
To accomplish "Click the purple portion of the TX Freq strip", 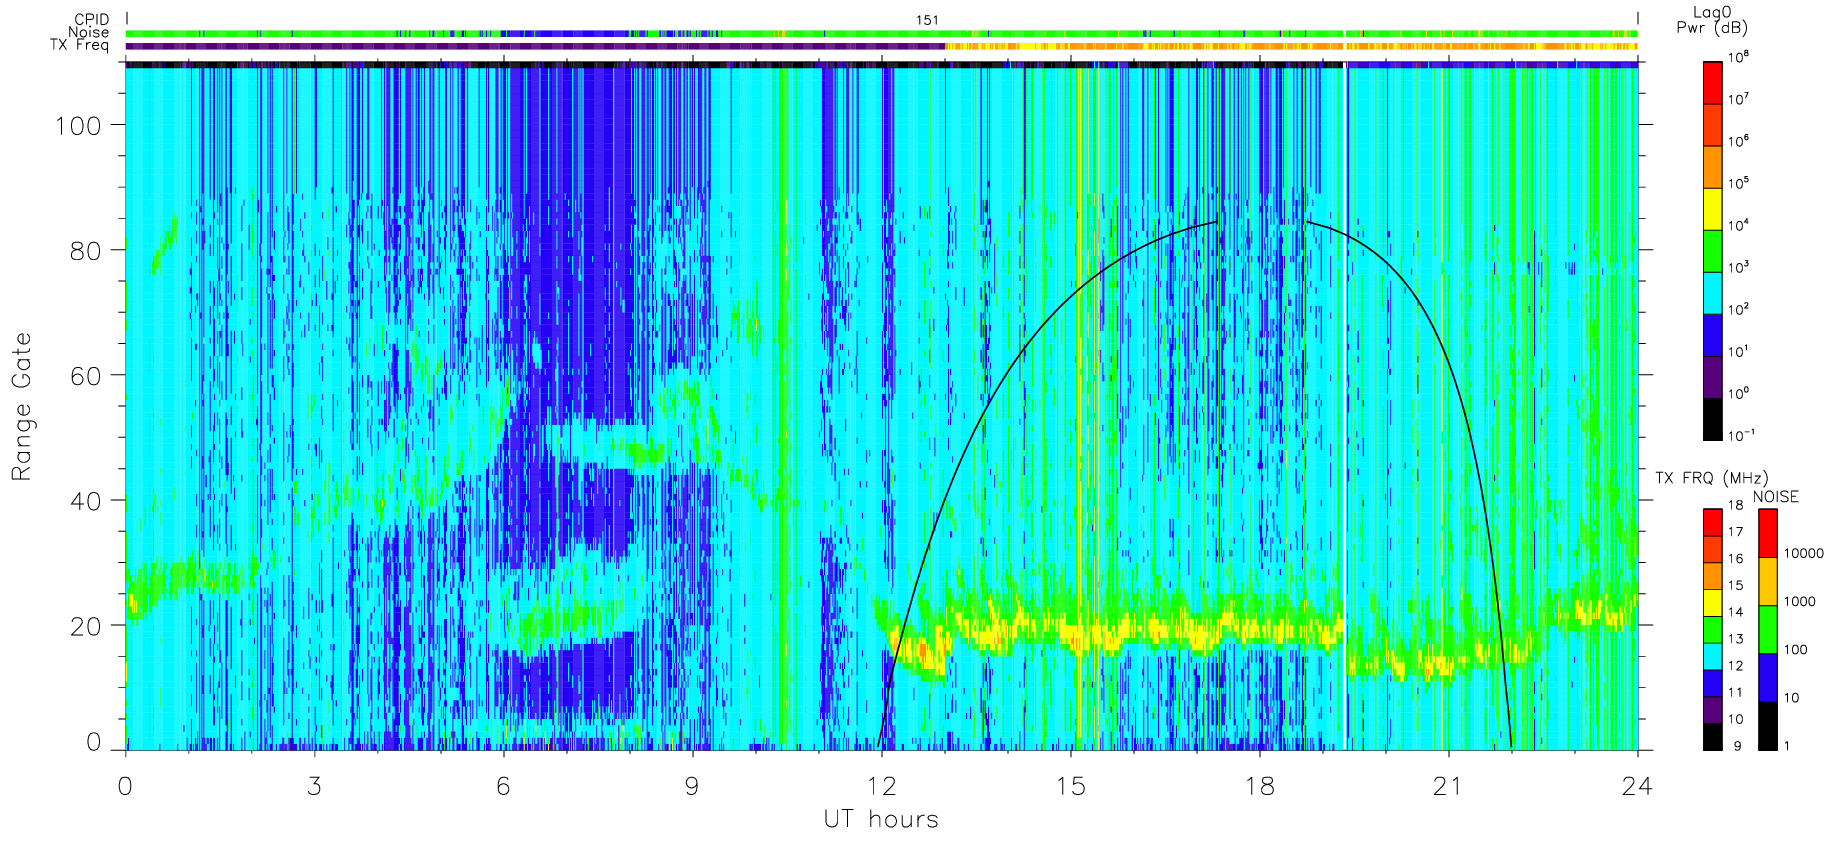I will click(535, 46).
